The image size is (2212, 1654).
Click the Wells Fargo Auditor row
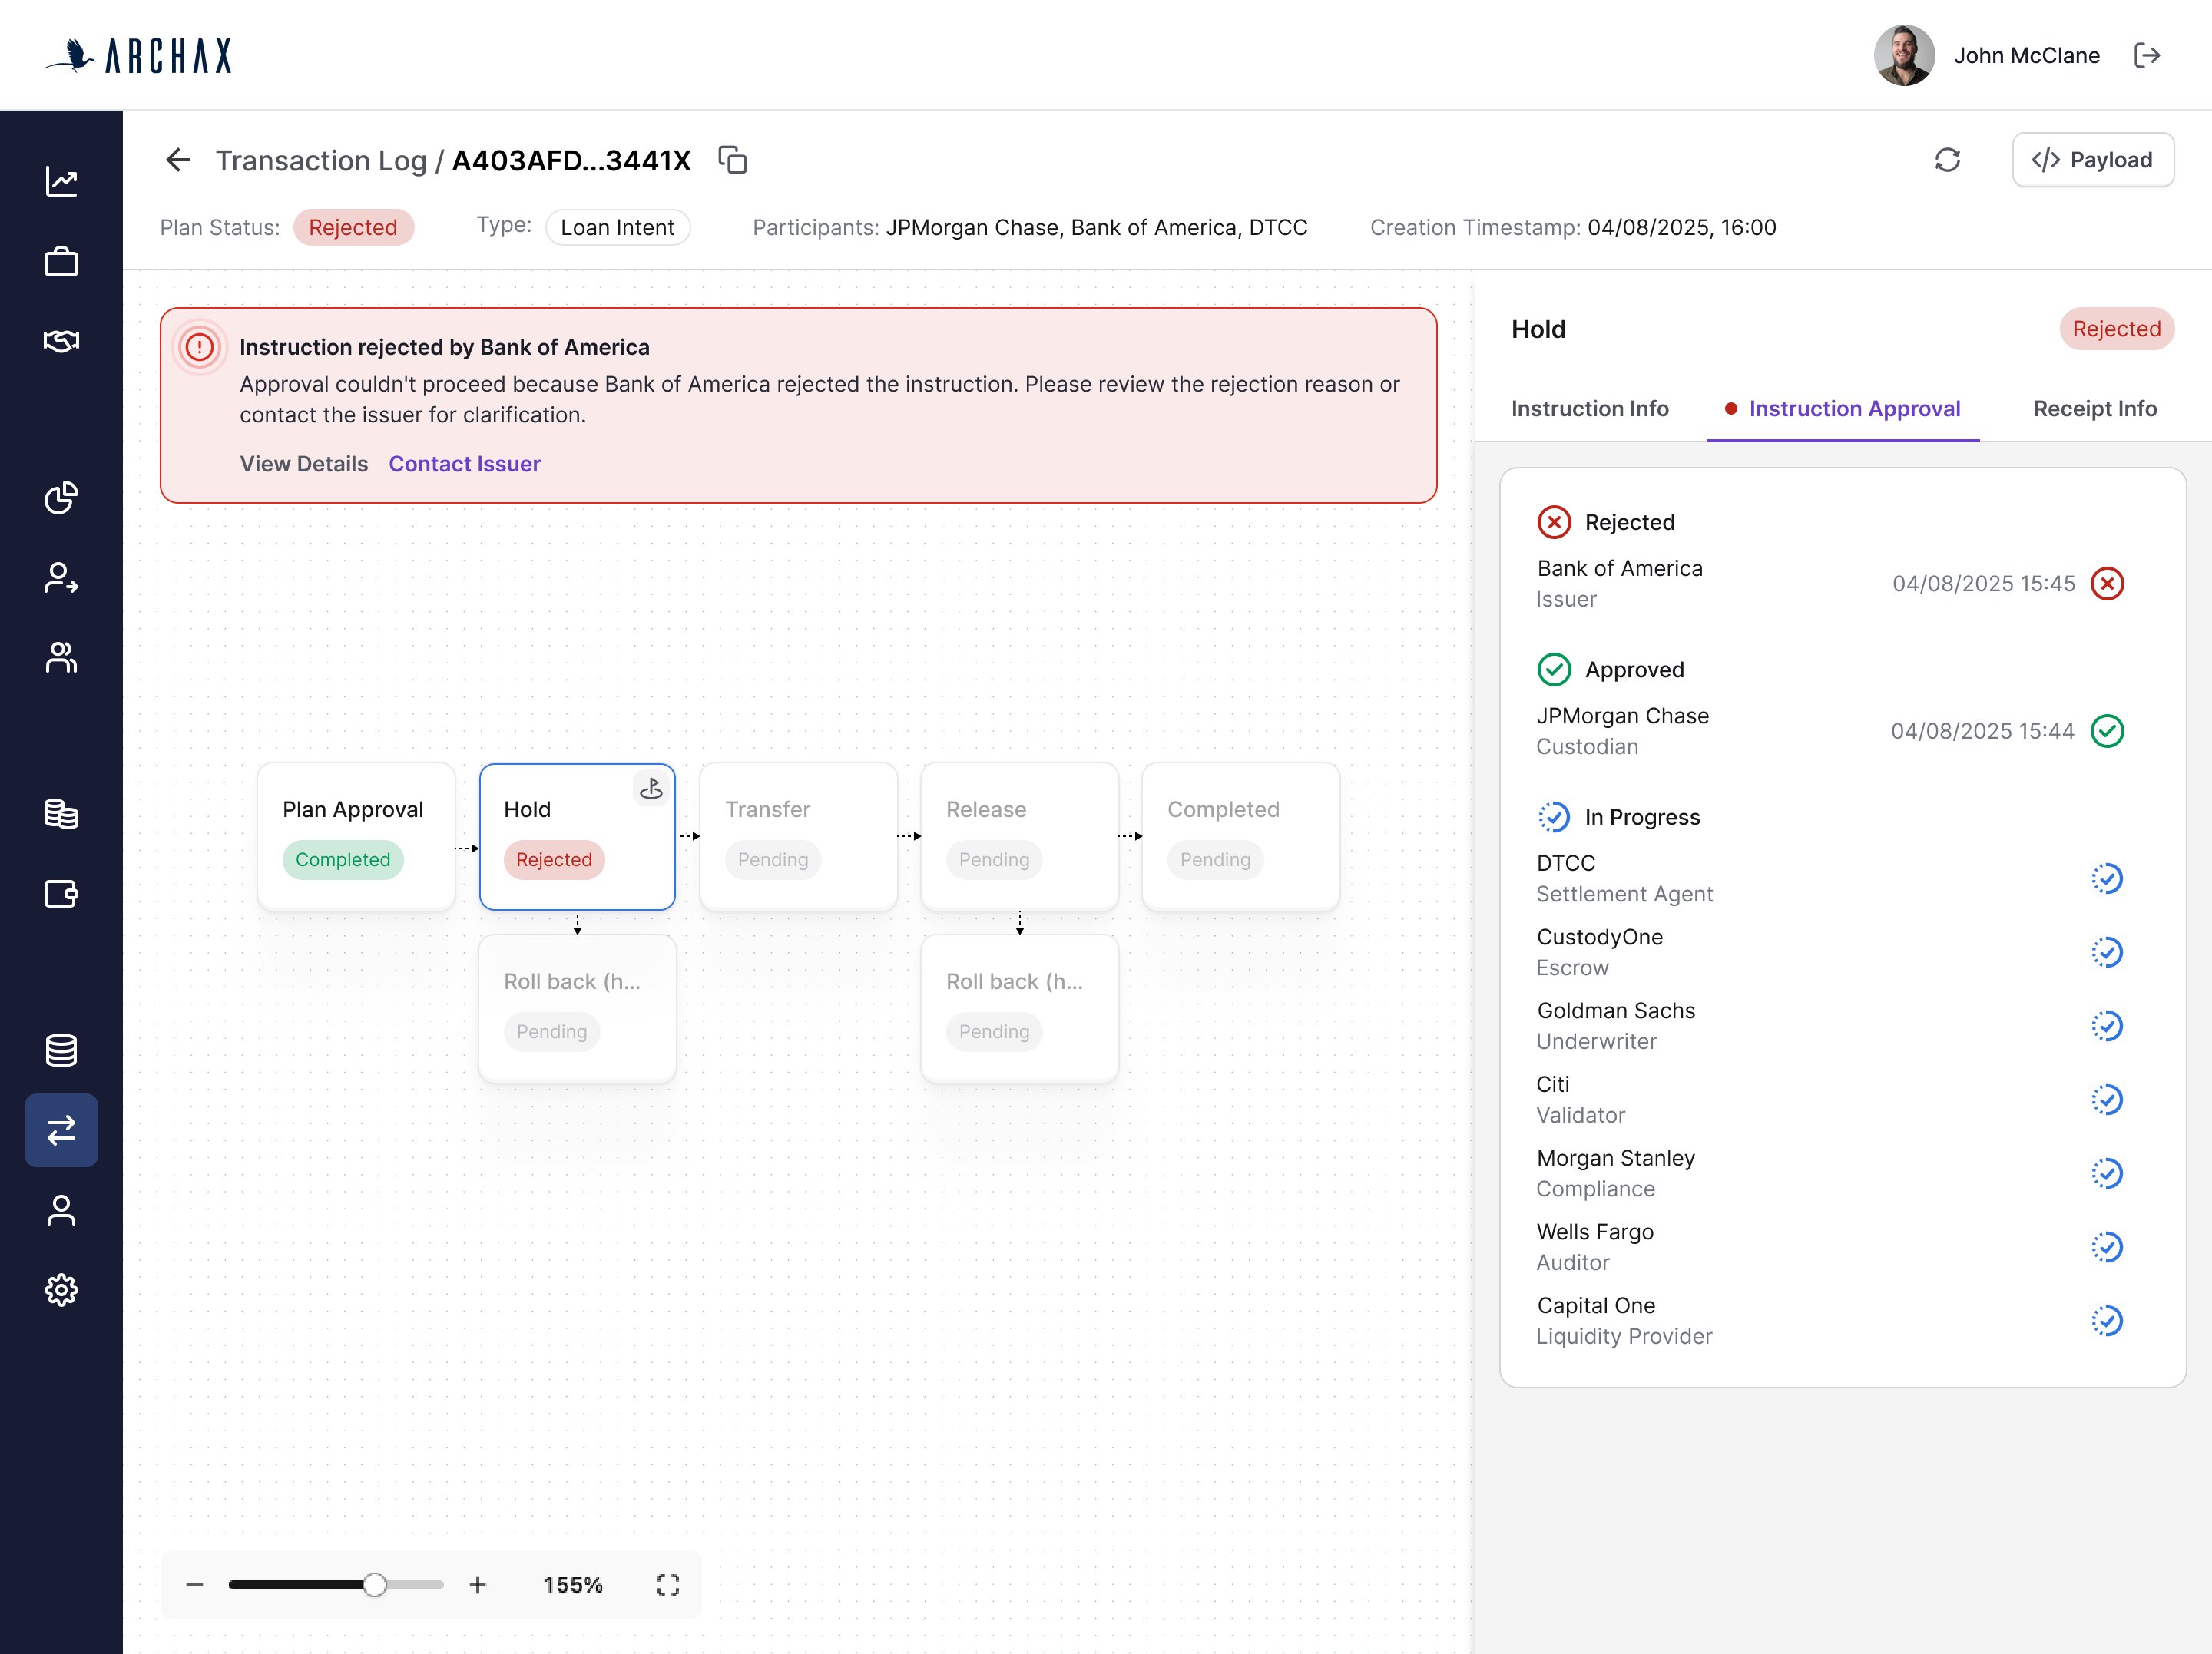click(1829, 1247)
